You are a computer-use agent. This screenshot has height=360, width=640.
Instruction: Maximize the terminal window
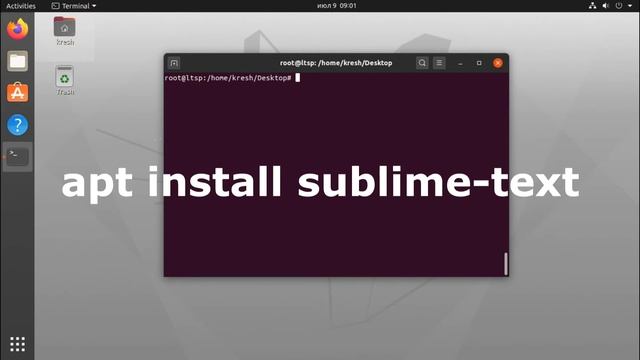coord(479,63)
